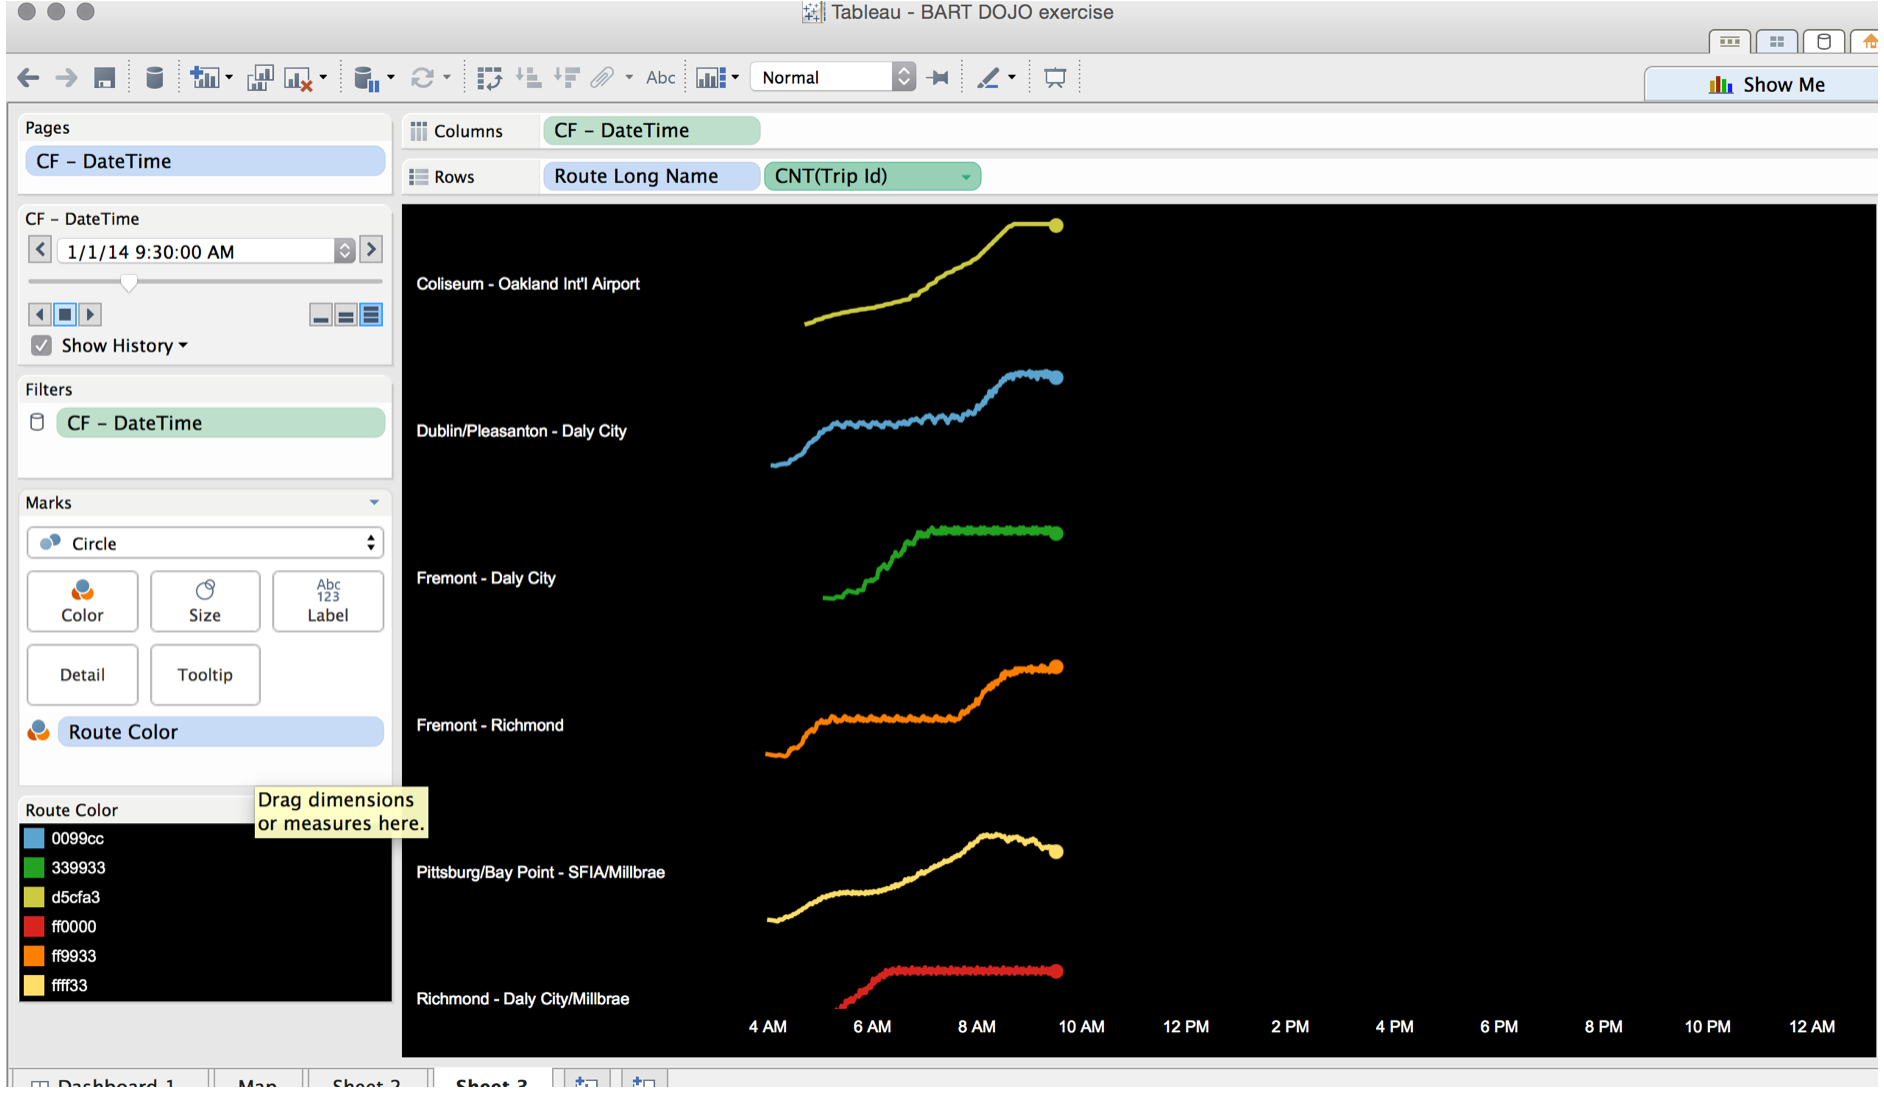This screenshot has height=1101, width=1884.
Task: Click the Show Me button
Action: [1762, 85]
